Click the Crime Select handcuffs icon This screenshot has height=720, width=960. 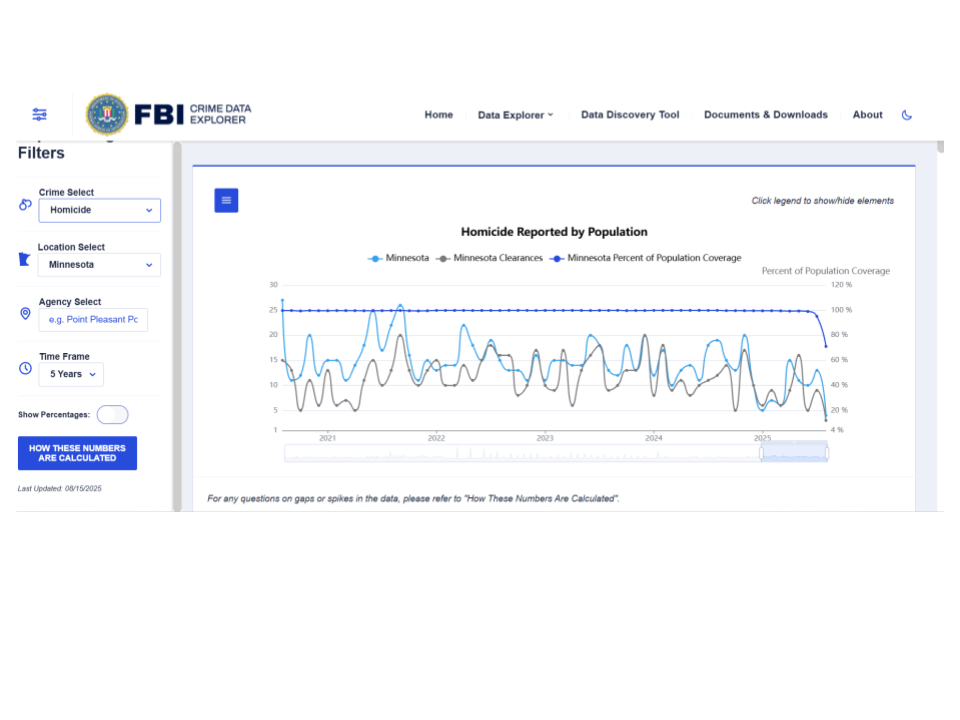pos(25,205)
